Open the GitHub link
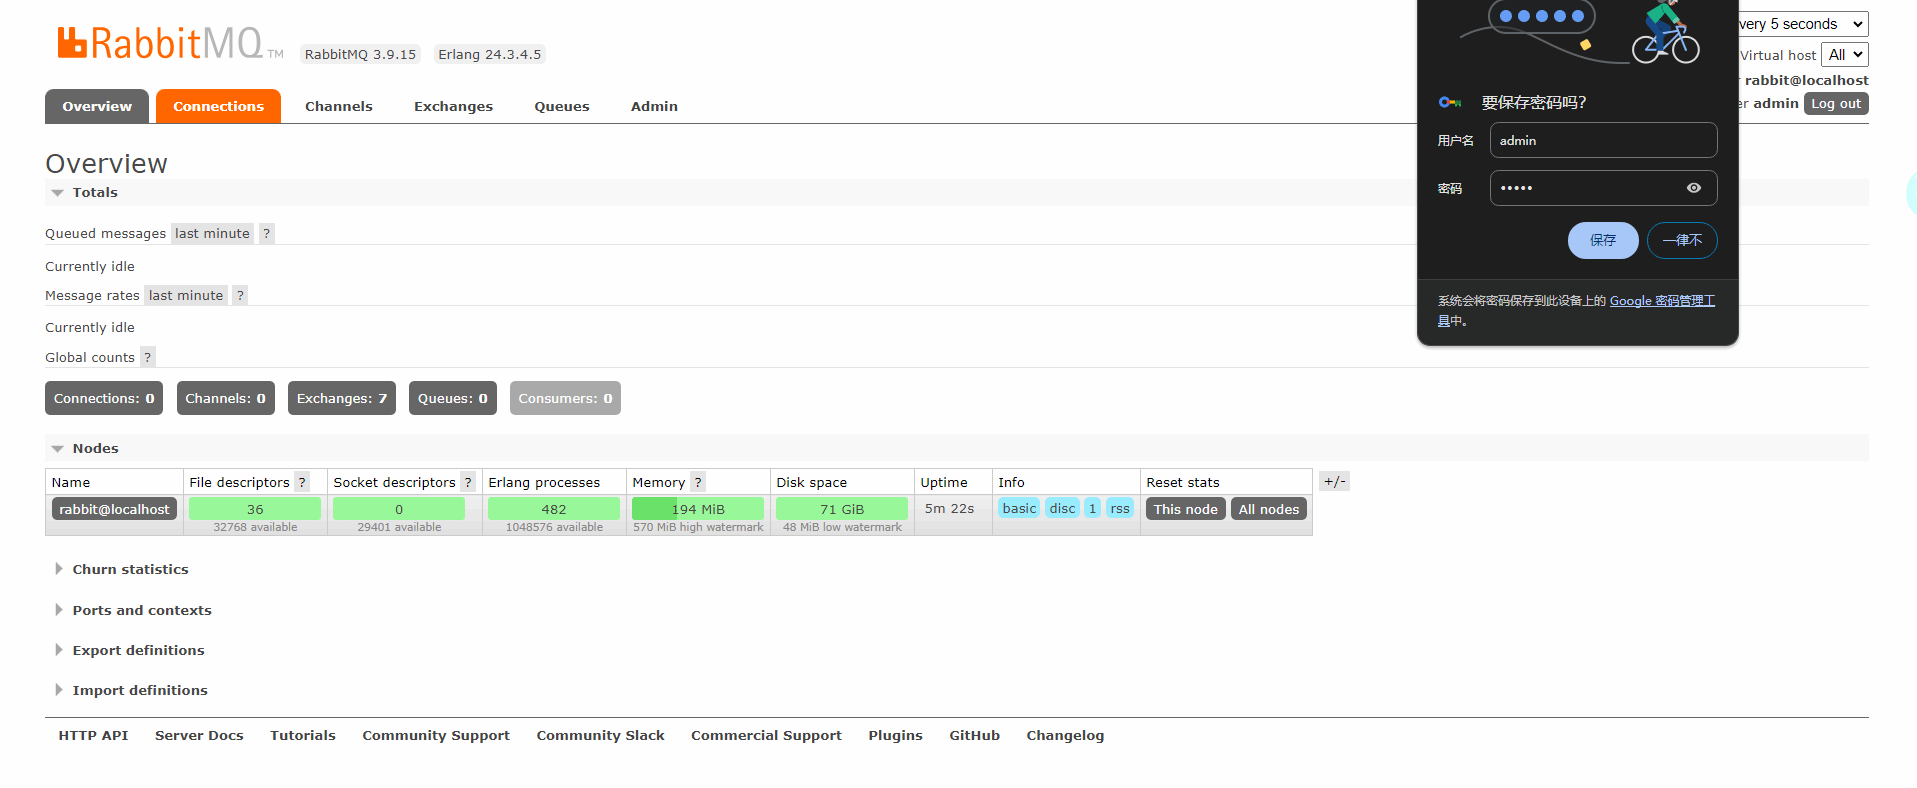The image size is (1917, 788). click(974, 735)
